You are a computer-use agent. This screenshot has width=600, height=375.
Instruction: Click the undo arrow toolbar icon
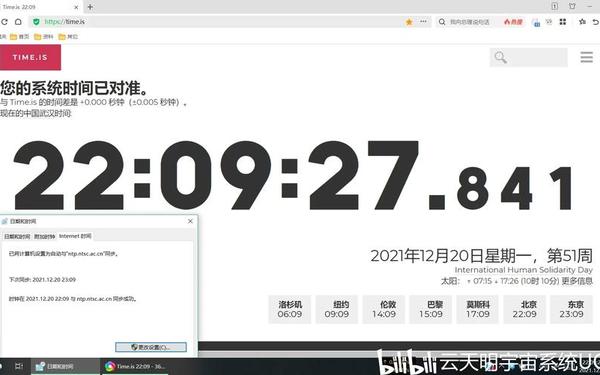point(596,22)
